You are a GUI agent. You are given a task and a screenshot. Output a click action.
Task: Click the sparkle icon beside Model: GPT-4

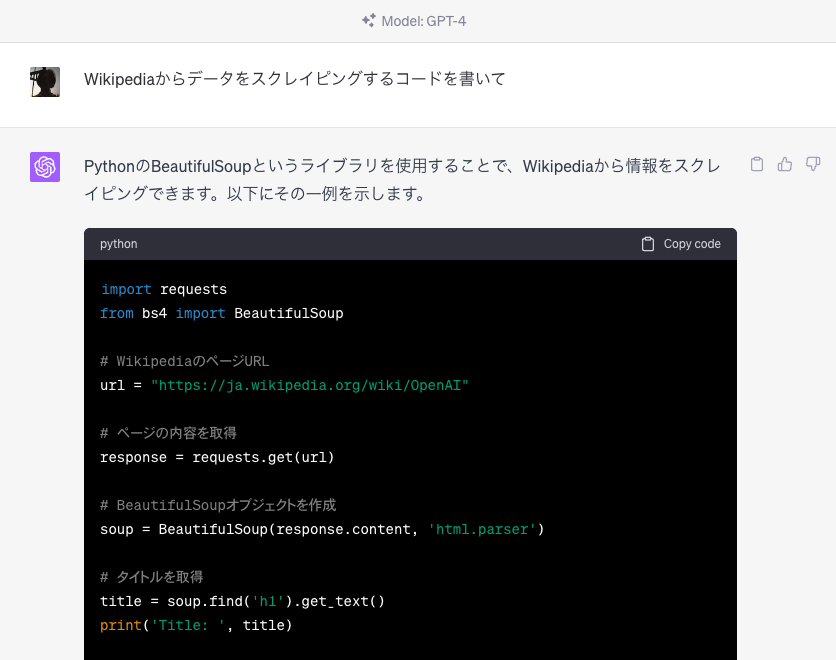[369, 20]
